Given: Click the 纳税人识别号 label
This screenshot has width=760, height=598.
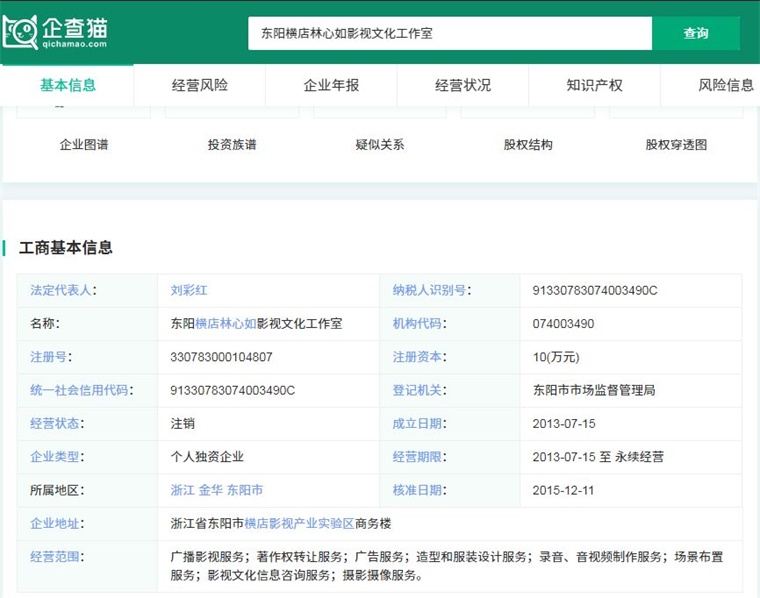Looking at the screenshot, I should (x=431, y=290).
